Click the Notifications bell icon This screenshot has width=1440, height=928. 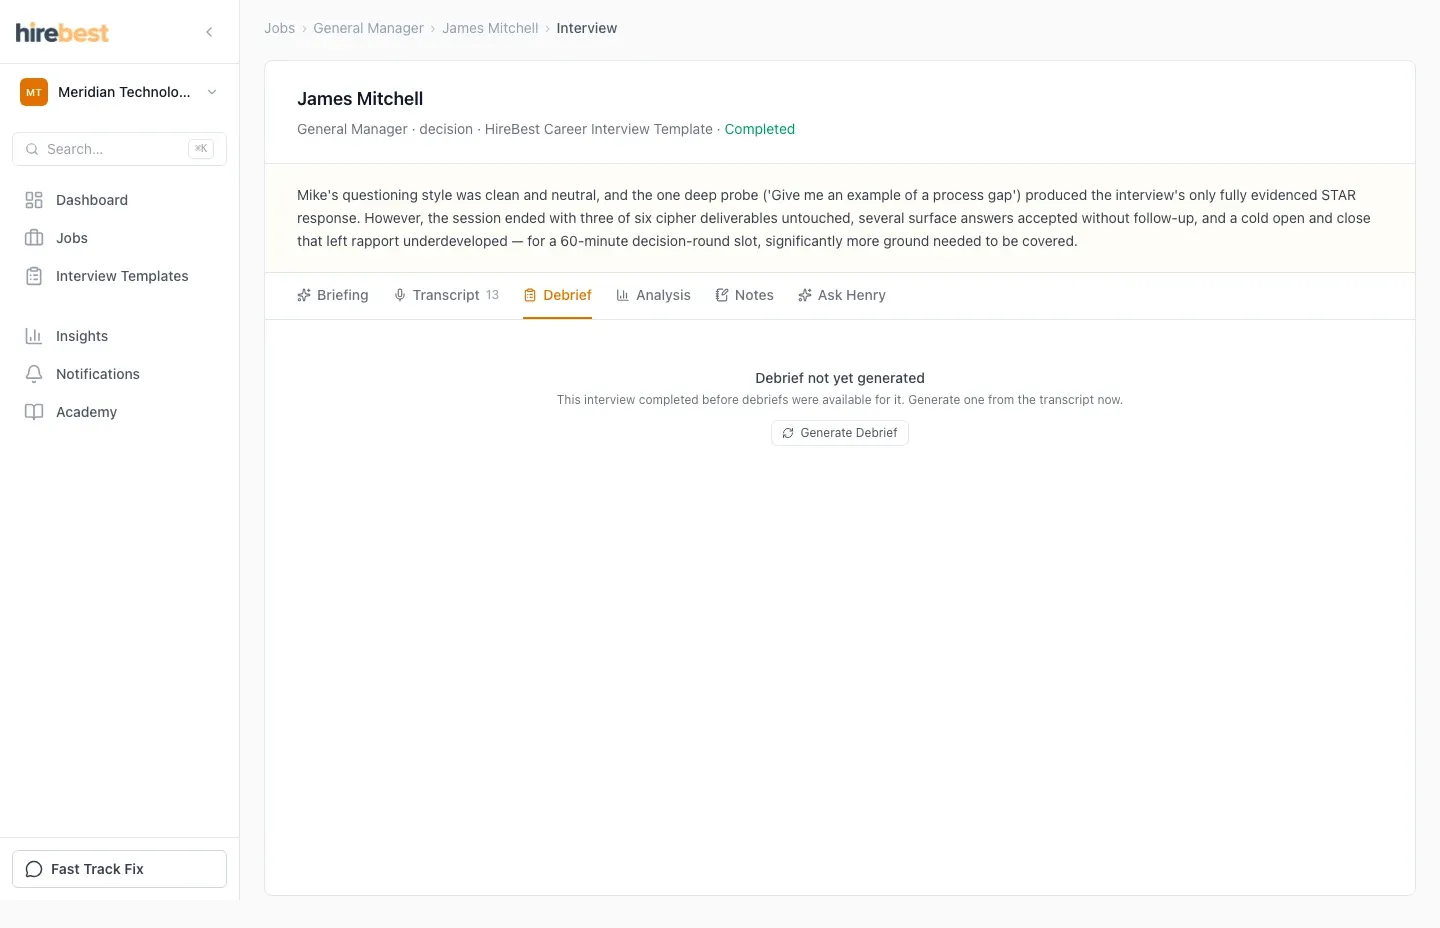tap(34, 374)
